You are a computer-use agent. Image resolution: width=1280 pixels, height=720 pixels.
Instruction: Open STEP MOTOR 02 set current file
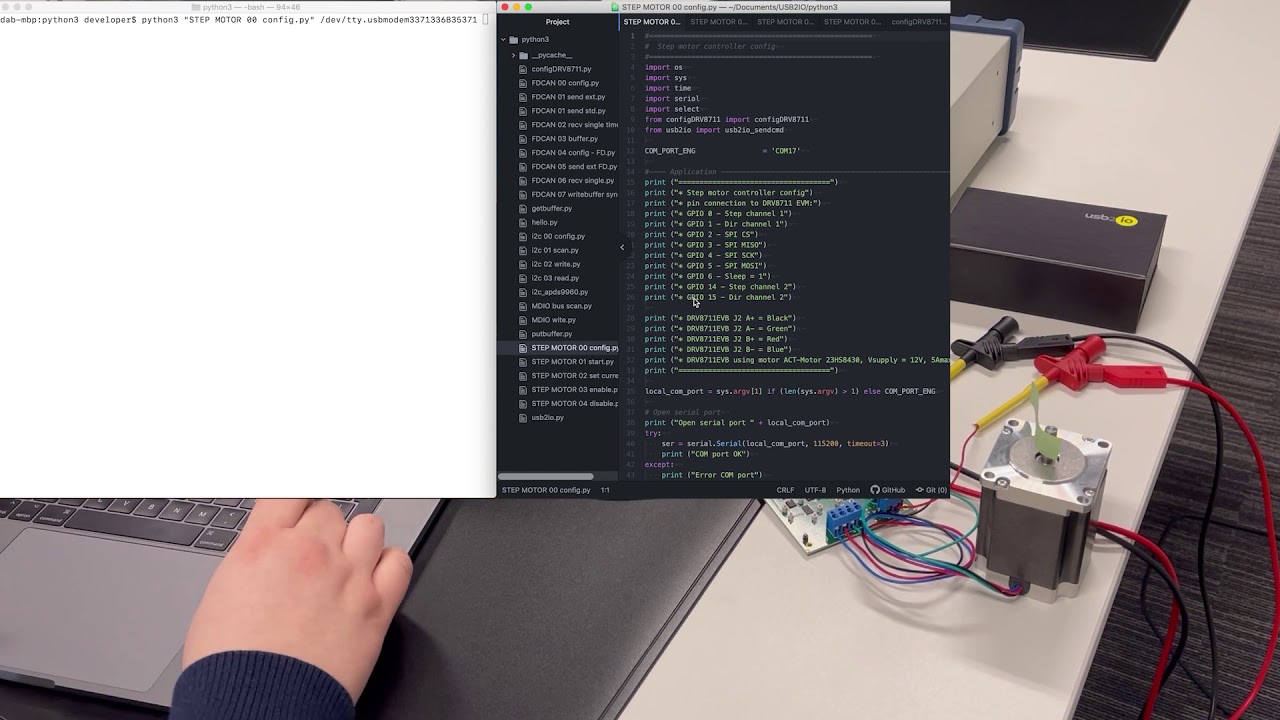click(x=574, y=376)
